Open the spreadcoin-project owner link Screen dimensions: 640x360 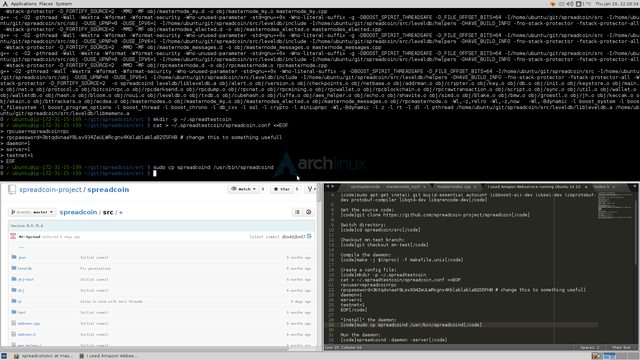point(50,189)
